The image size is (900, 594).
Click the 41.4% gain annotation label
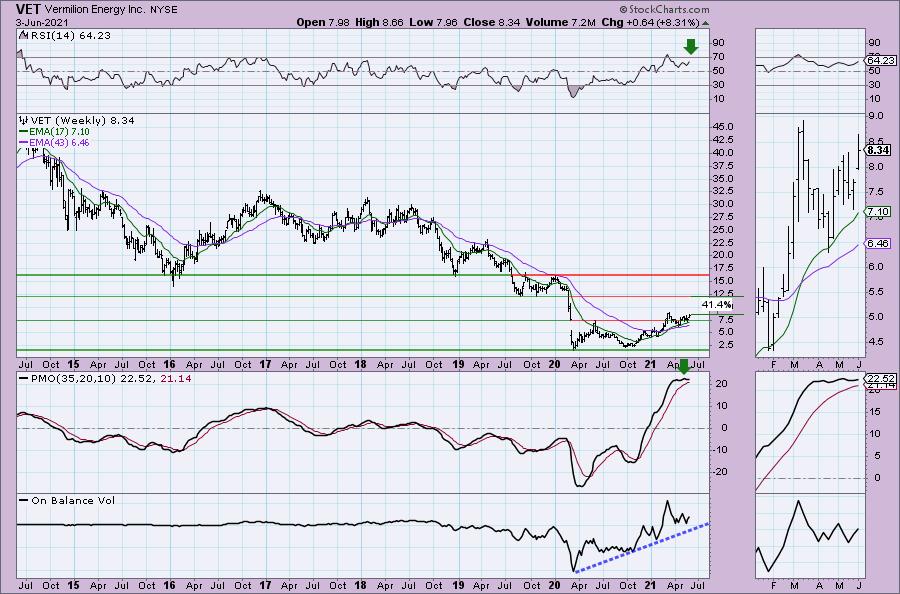(x=717, y=304)
